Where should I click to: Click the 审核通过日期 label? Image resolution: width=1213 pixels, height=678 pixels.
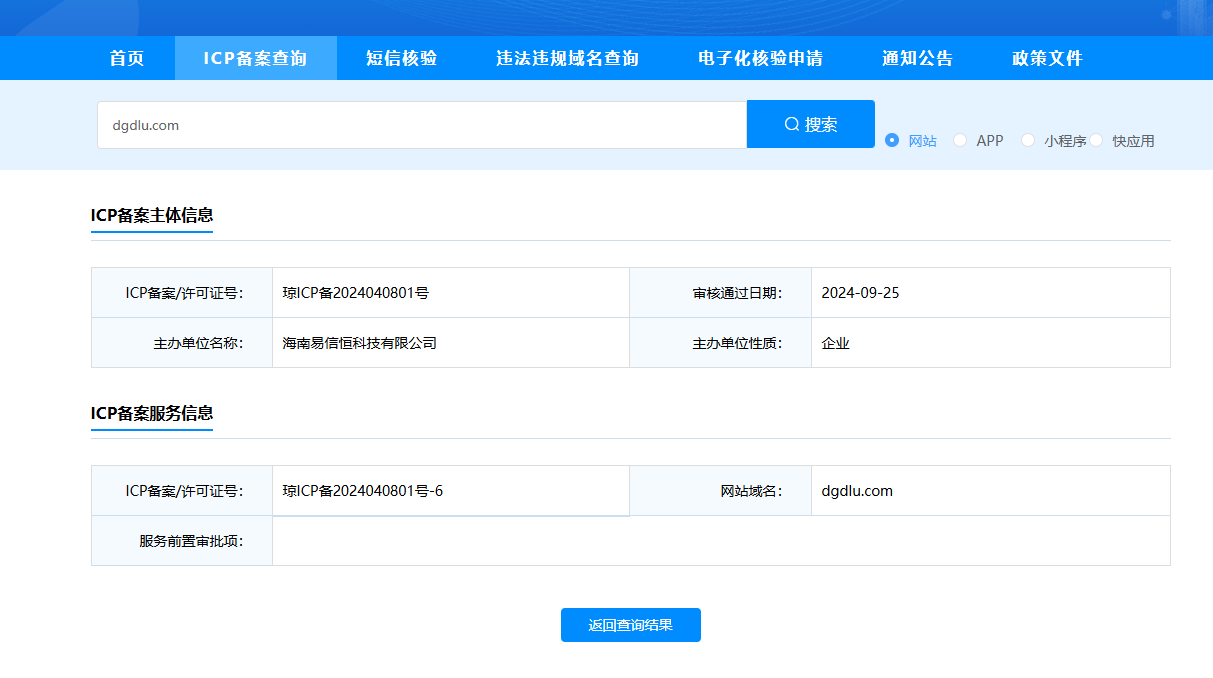click(737, 293)
